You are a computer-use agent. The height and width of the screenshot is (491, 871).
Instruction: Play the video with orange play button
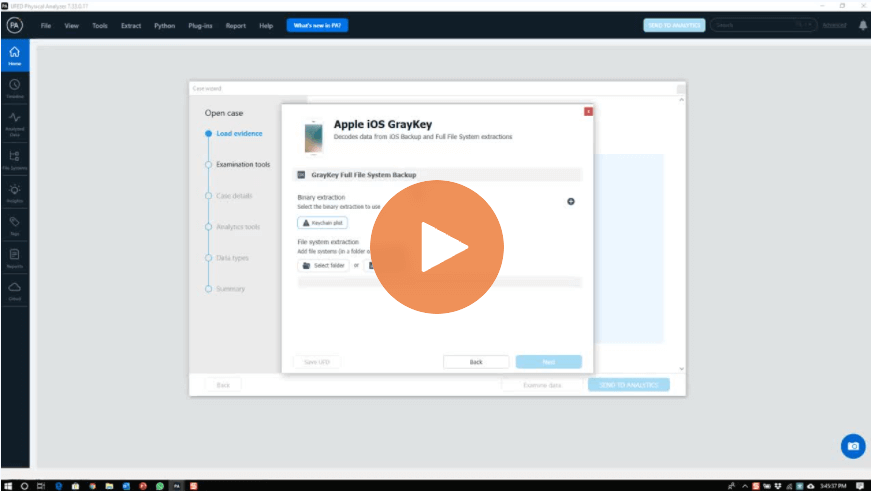437,247
